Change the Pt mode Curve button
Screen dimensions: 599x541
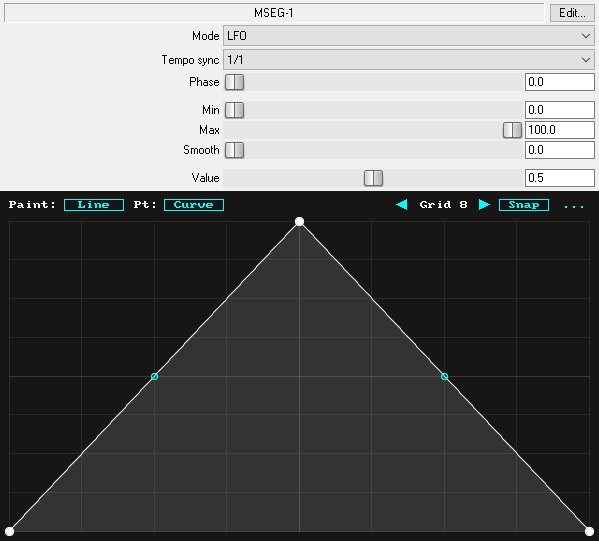click(x=194, y=205)
